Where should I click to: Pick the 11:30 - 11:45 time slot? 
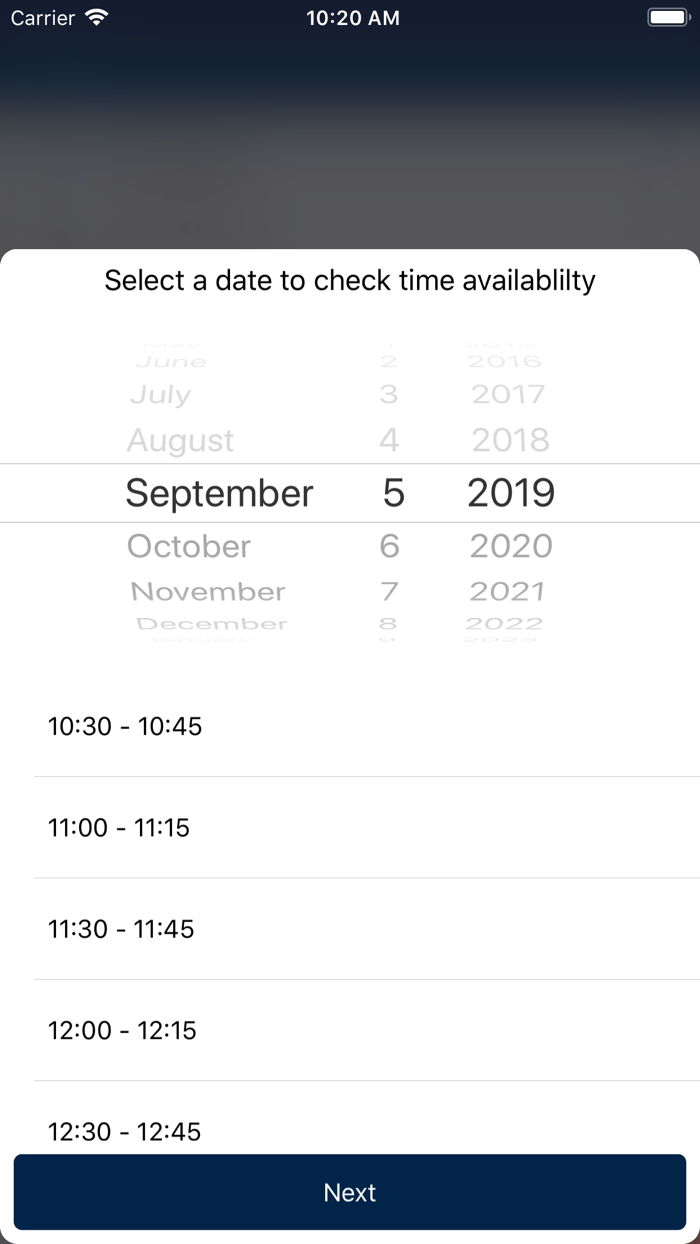point(121,929)
